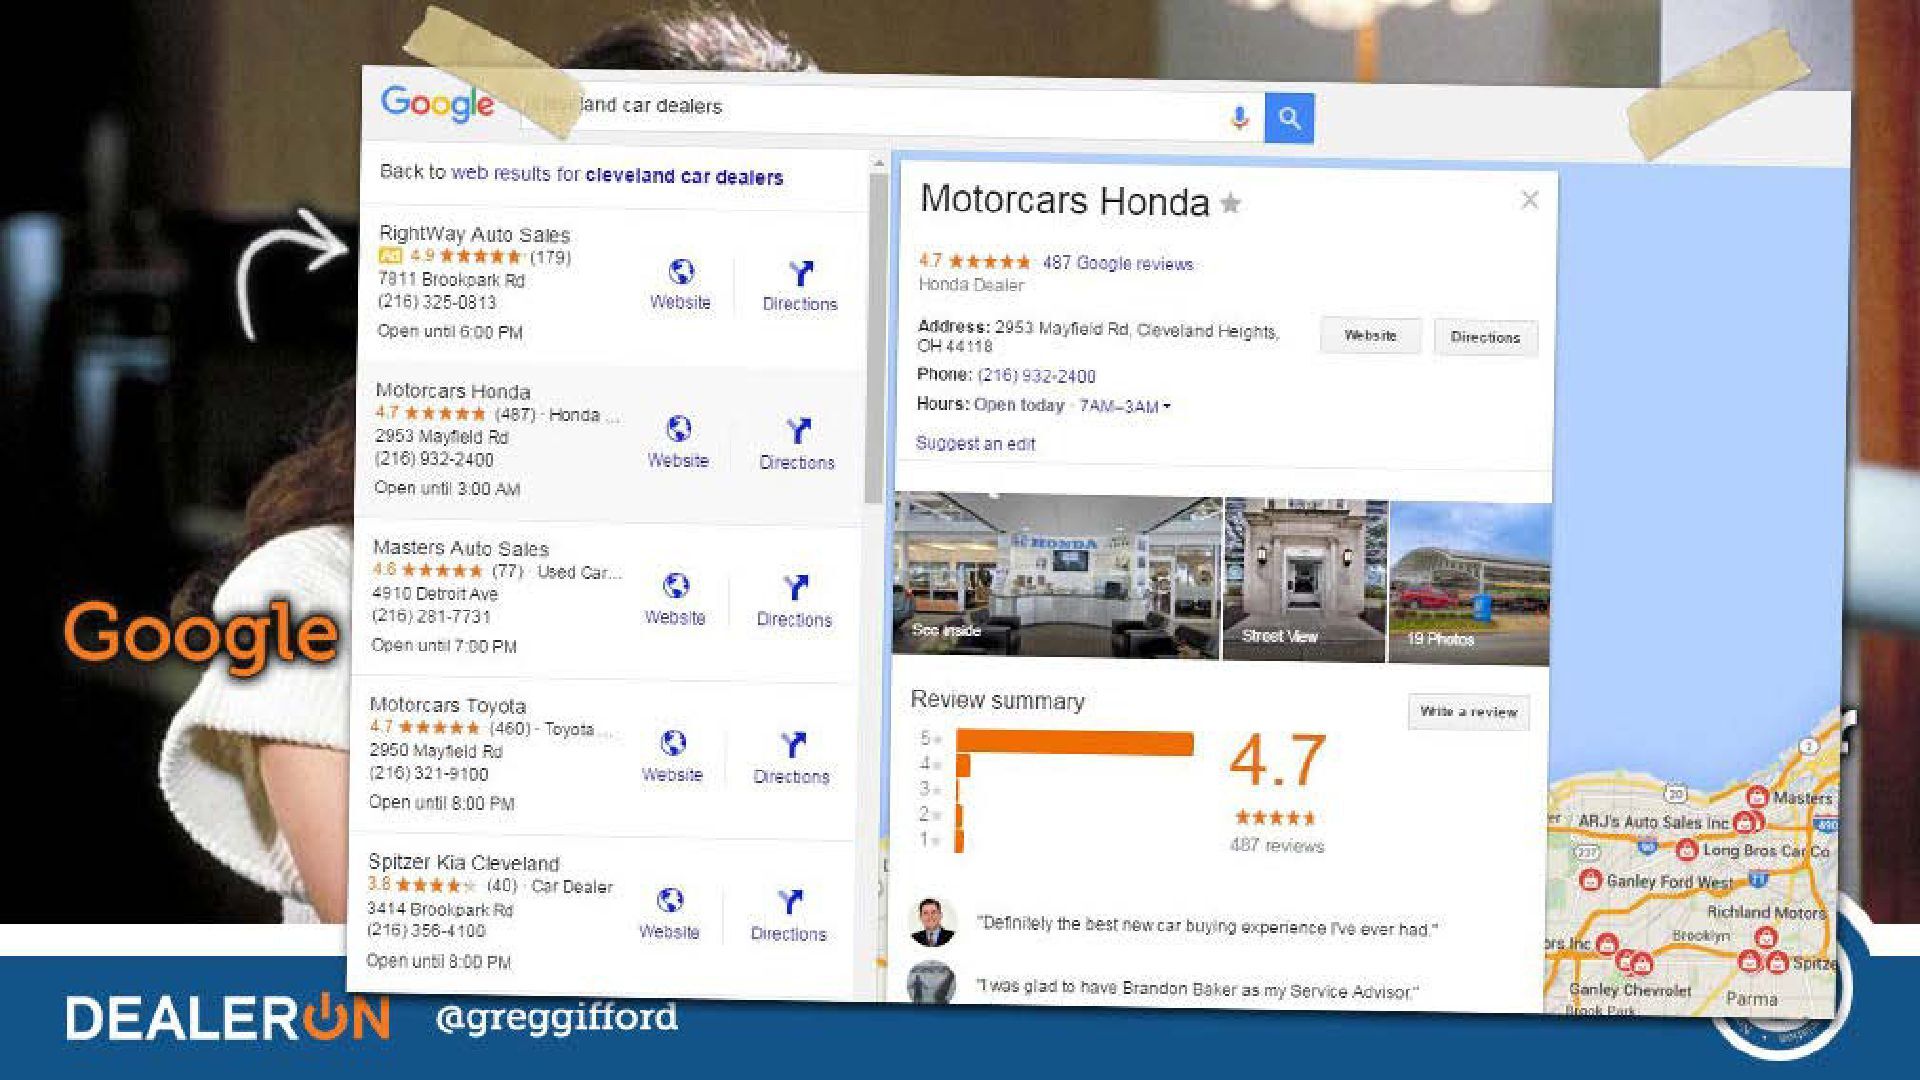
Task: Click the Website button in detail panel
Action: click(x=1371, y=335)
